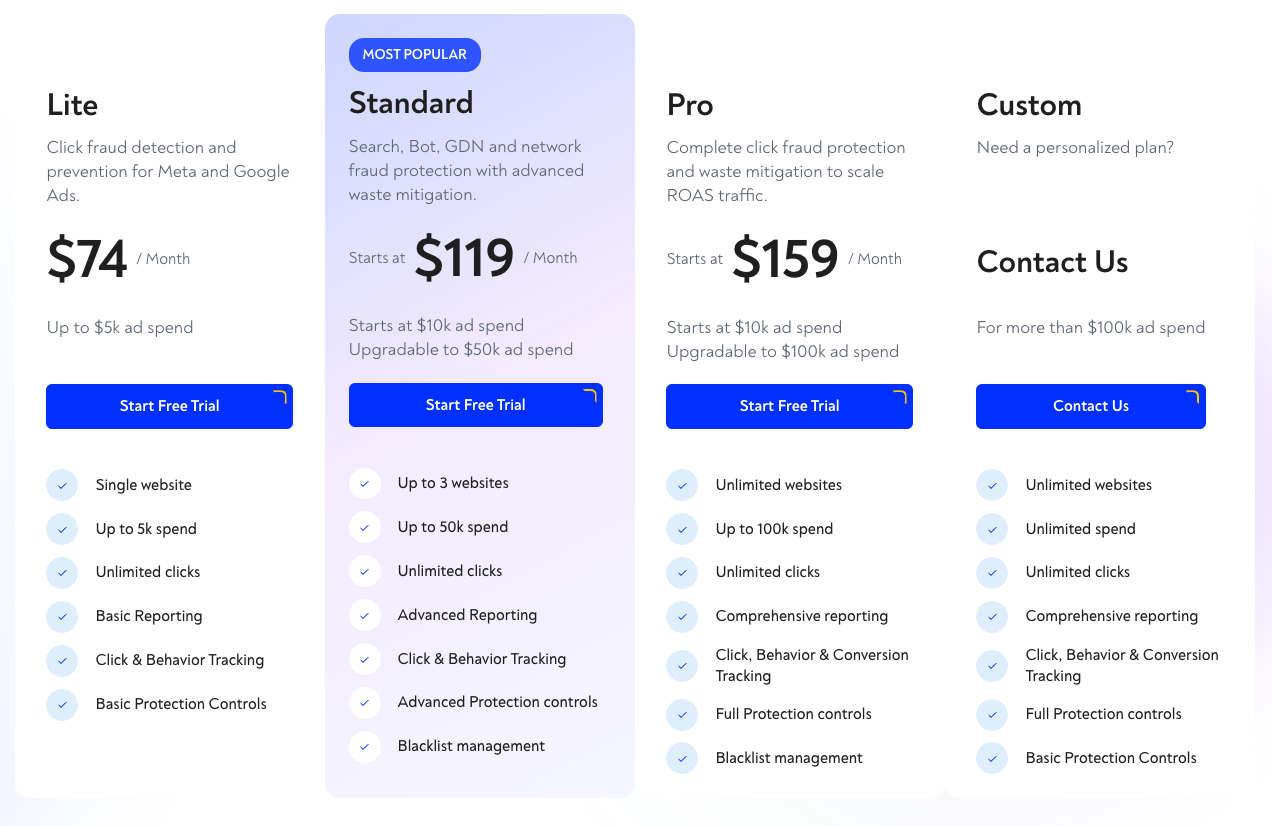Start the free trial for Lite plan
Screen dimensions: 1272x826
169,406
